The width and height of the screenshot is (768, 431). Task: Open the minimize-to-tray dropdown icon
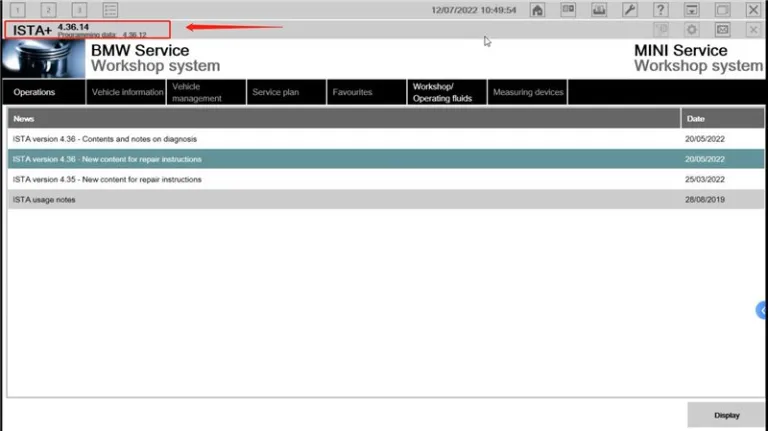click(x=691, y=10)
